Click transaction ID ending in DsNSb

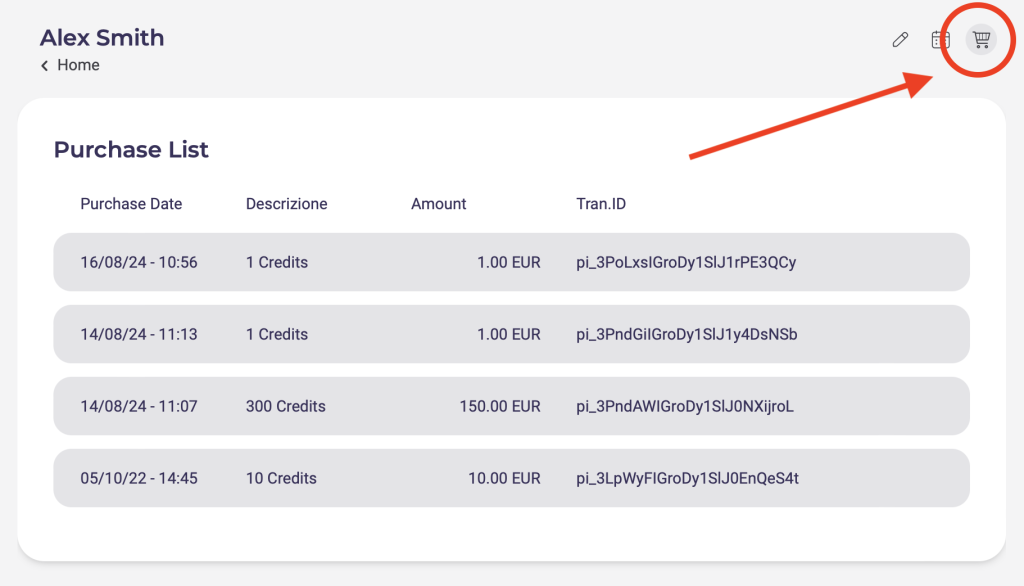tap(687, 335)
